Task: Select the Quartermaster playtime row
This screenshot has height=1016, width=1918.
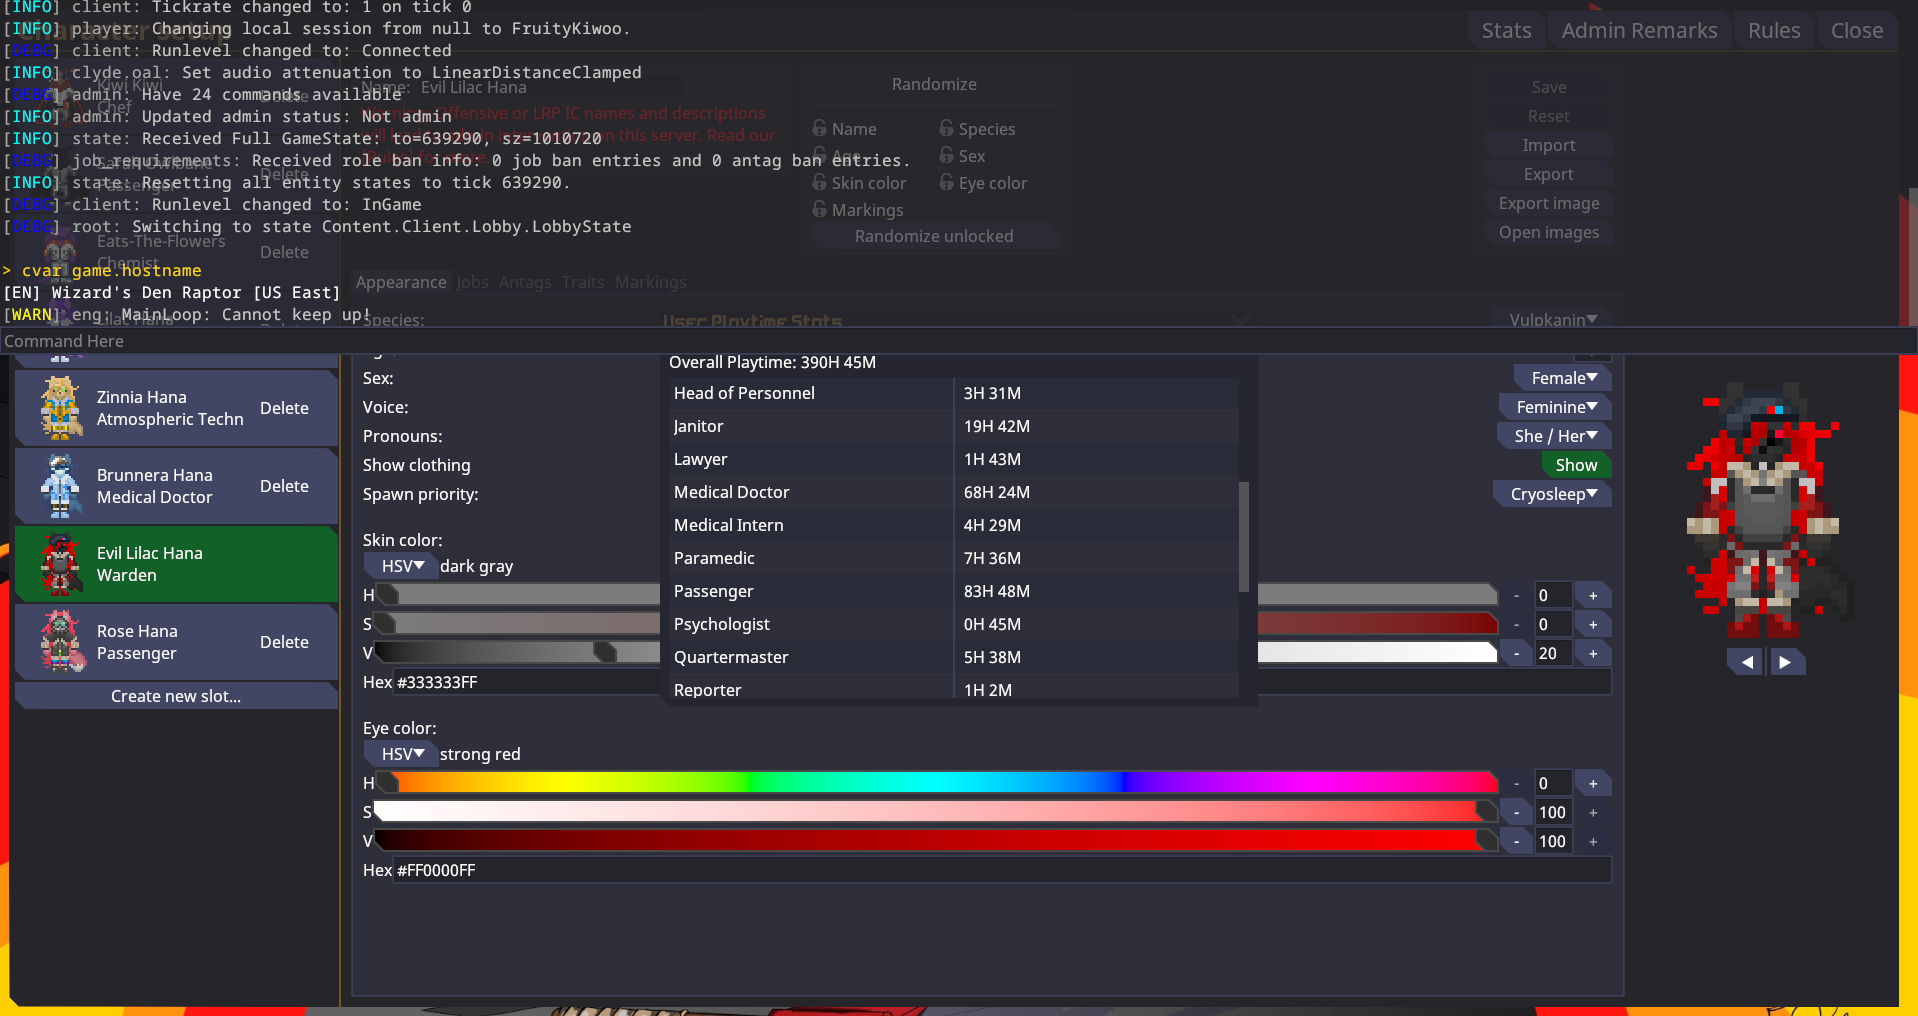Action: (954, 657)
